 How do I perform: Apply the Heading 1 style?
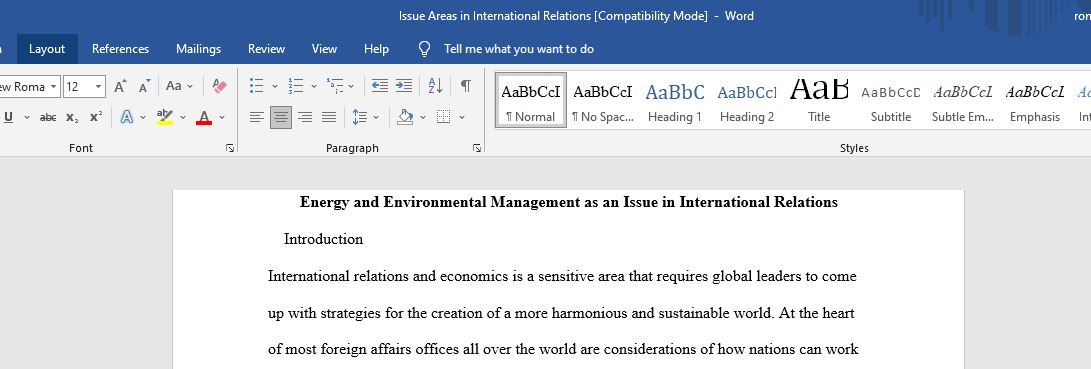(675, 100)
